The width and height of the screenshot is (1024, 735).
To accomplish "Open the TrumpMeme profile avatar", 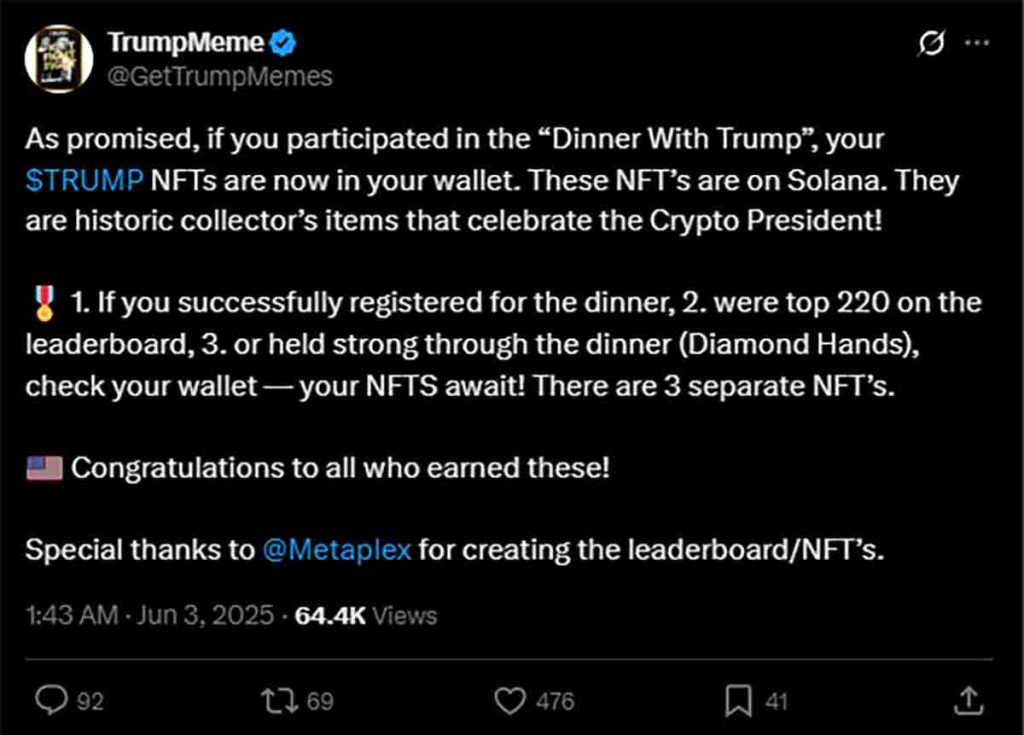I will click(x=59, y=59).
